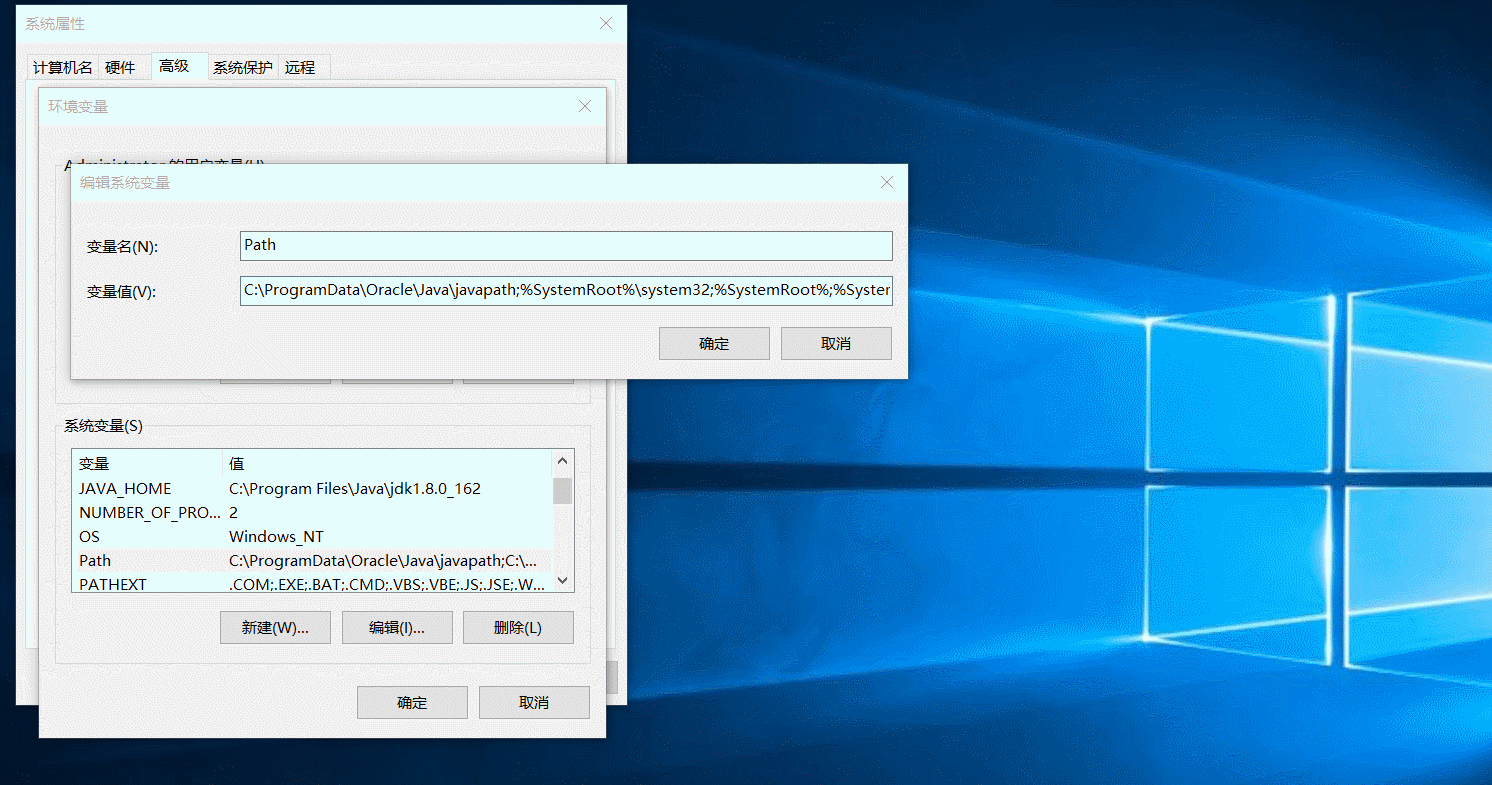This screenshot has height=785, width=1492.
Task: Switch to the 硬件 tab
Action: point(120,67)
